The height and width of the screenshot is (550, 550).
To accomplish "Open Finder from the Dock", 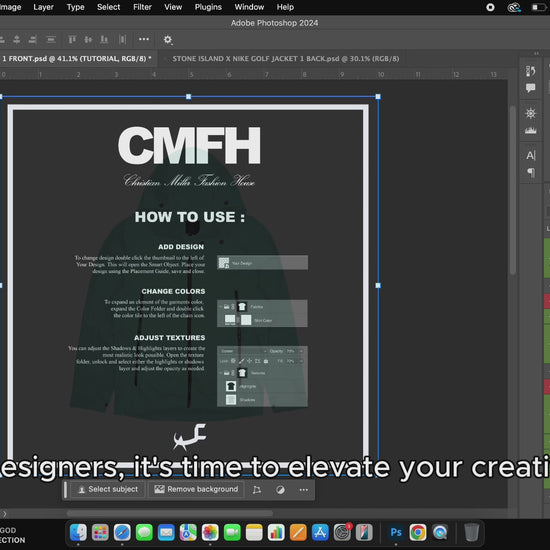I will [x=78, y=532].
